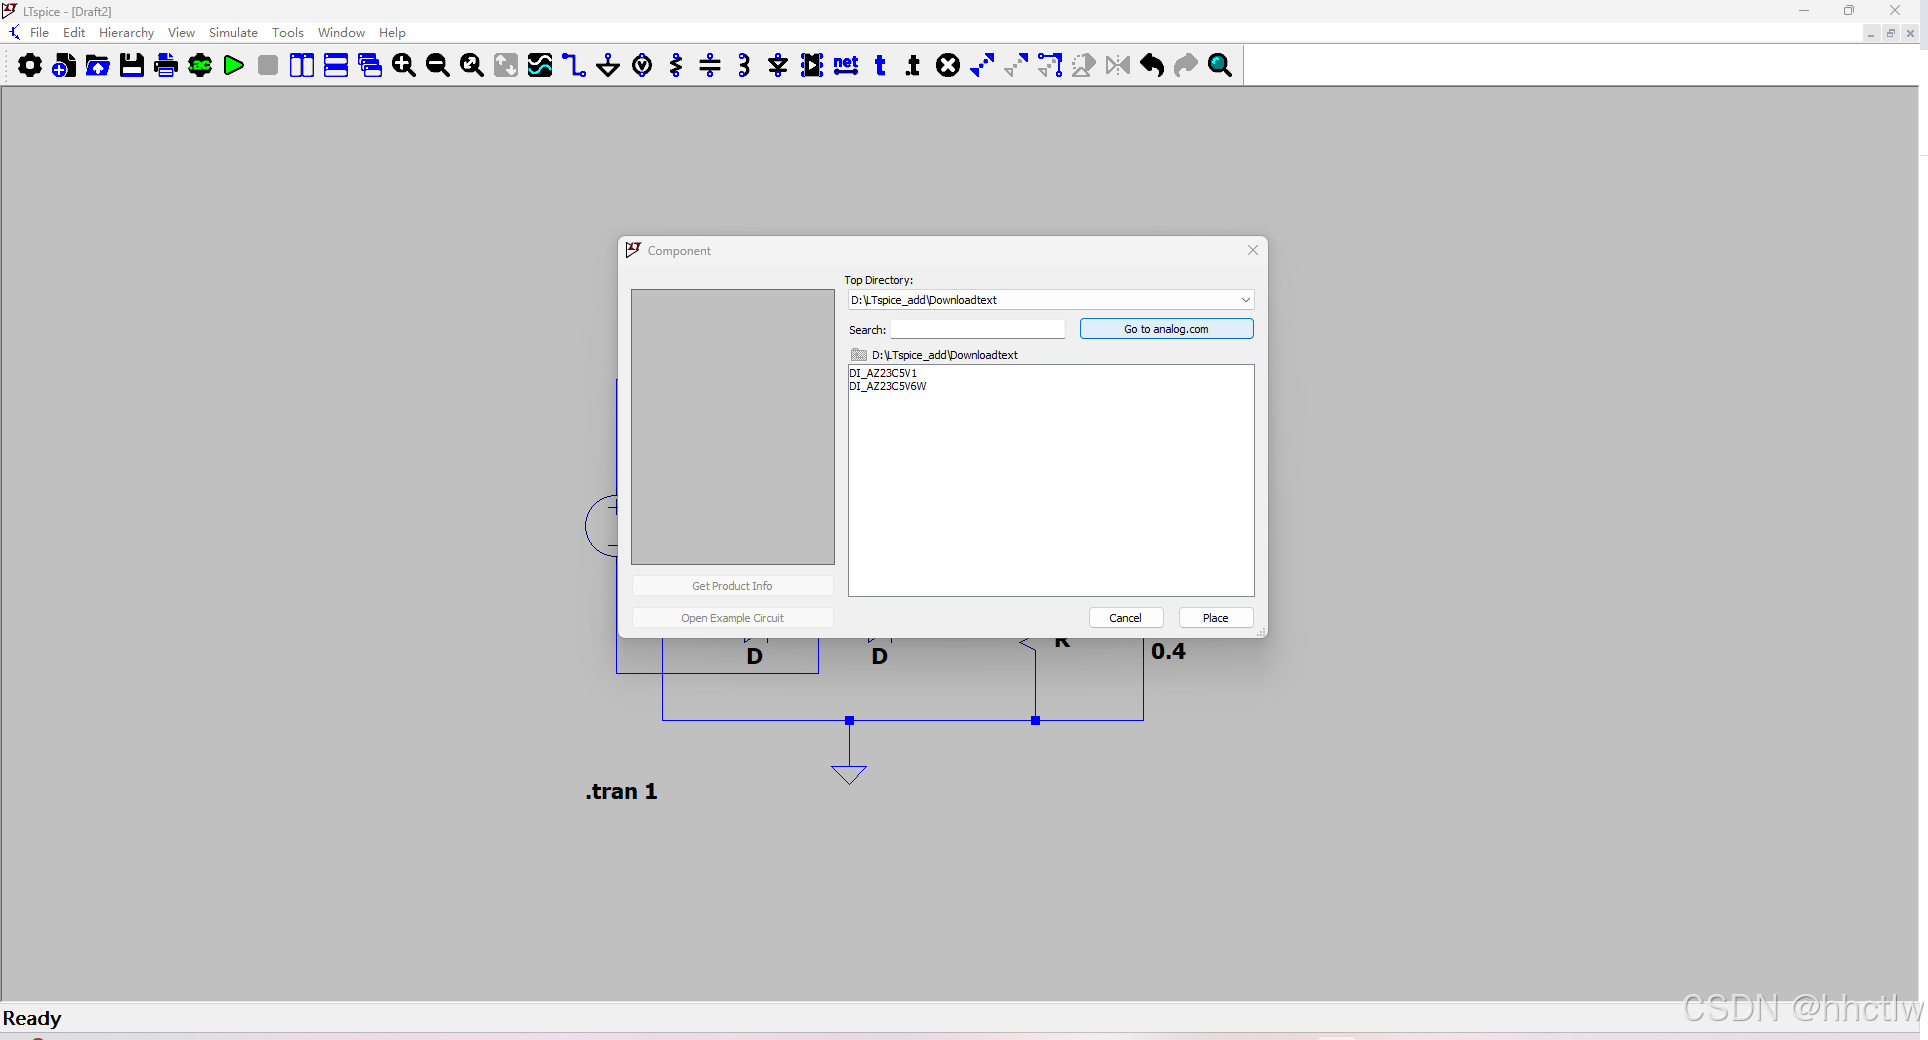
Task: Select the Delete (X circle) tool
Action: click(x=948, y=66)
